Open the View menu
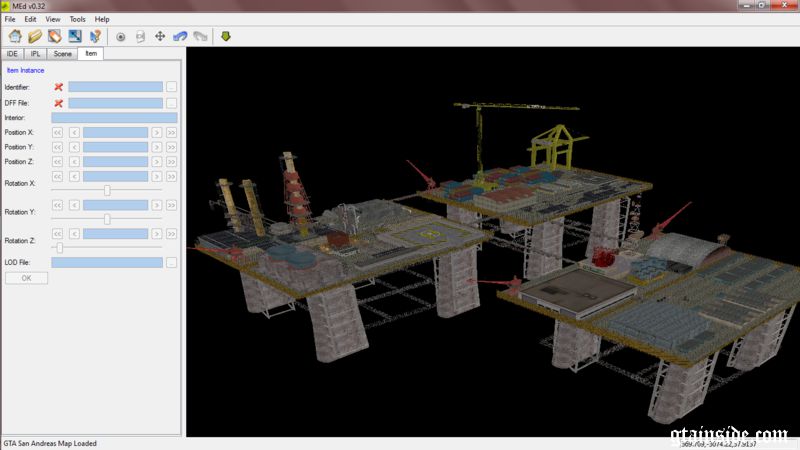Image resolution: width=800 pixels, height=450 pixels. coord(53,19)
